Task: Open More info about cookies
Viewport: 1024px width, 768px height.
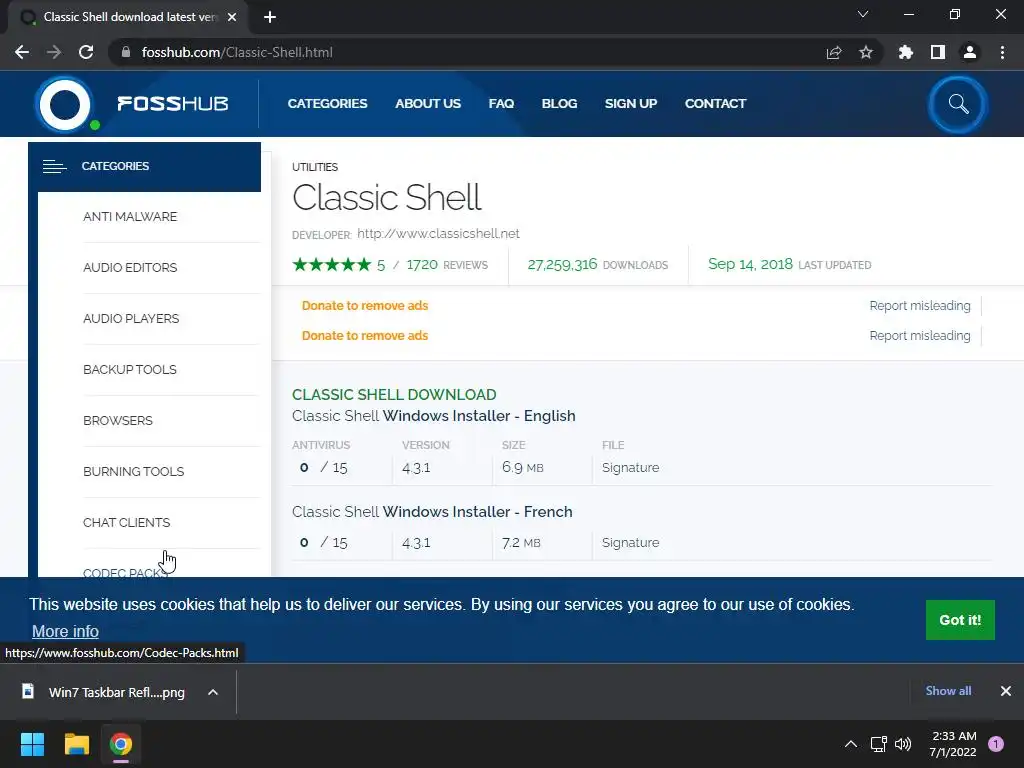Action: tap(65, 632)
